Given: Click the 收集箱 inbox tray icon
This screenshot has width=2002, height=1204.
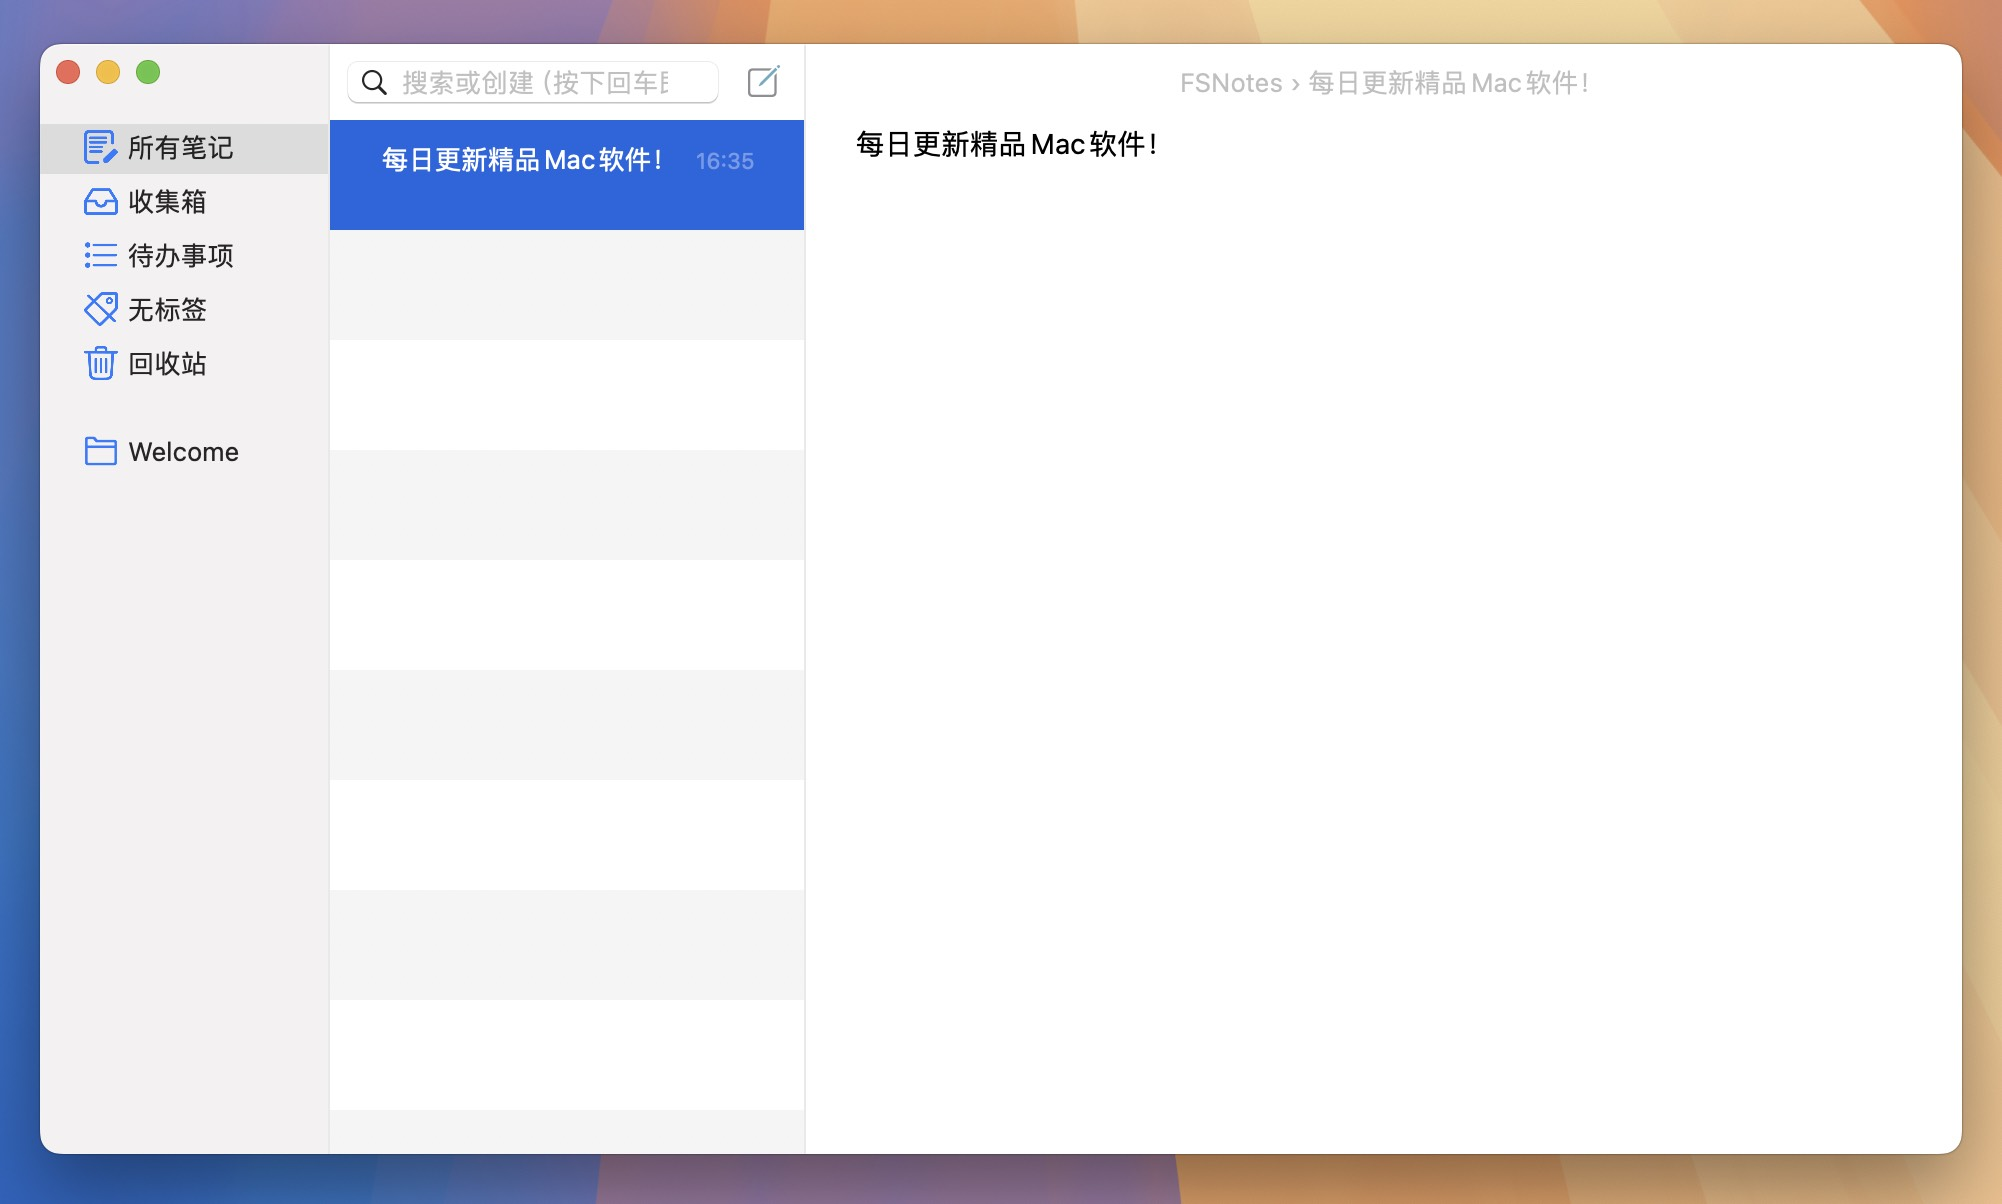Looking at the screenshot, I should pos(100,202).
